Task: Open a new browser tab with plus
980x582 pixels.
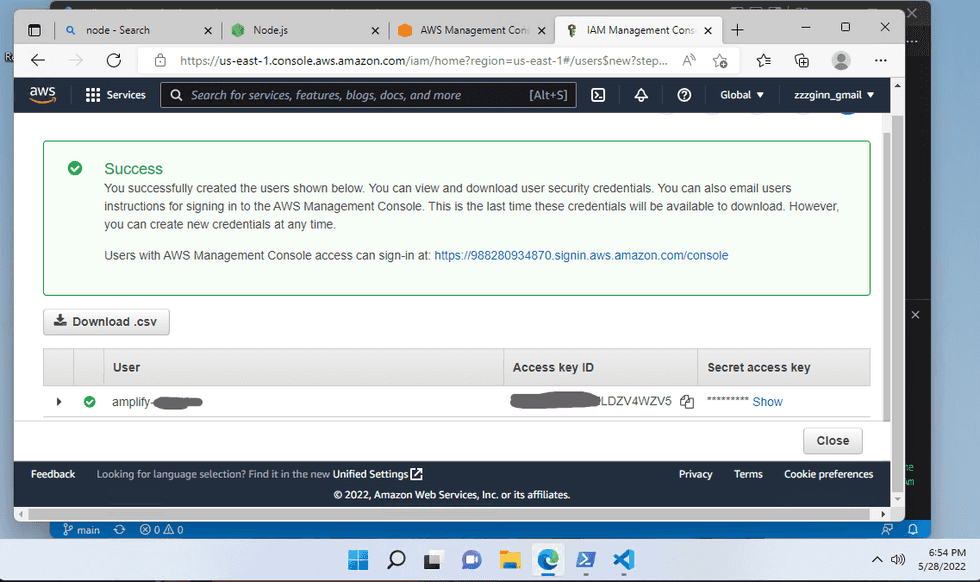Action: (738, 30)
